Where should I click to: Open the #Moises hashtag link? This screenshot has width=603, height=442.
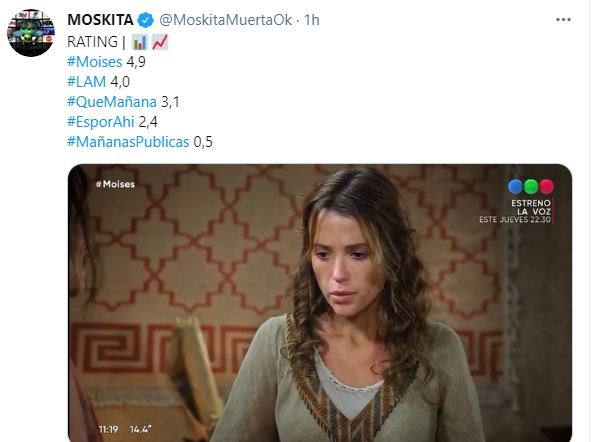pyautogui.click(x=95, y=62)
